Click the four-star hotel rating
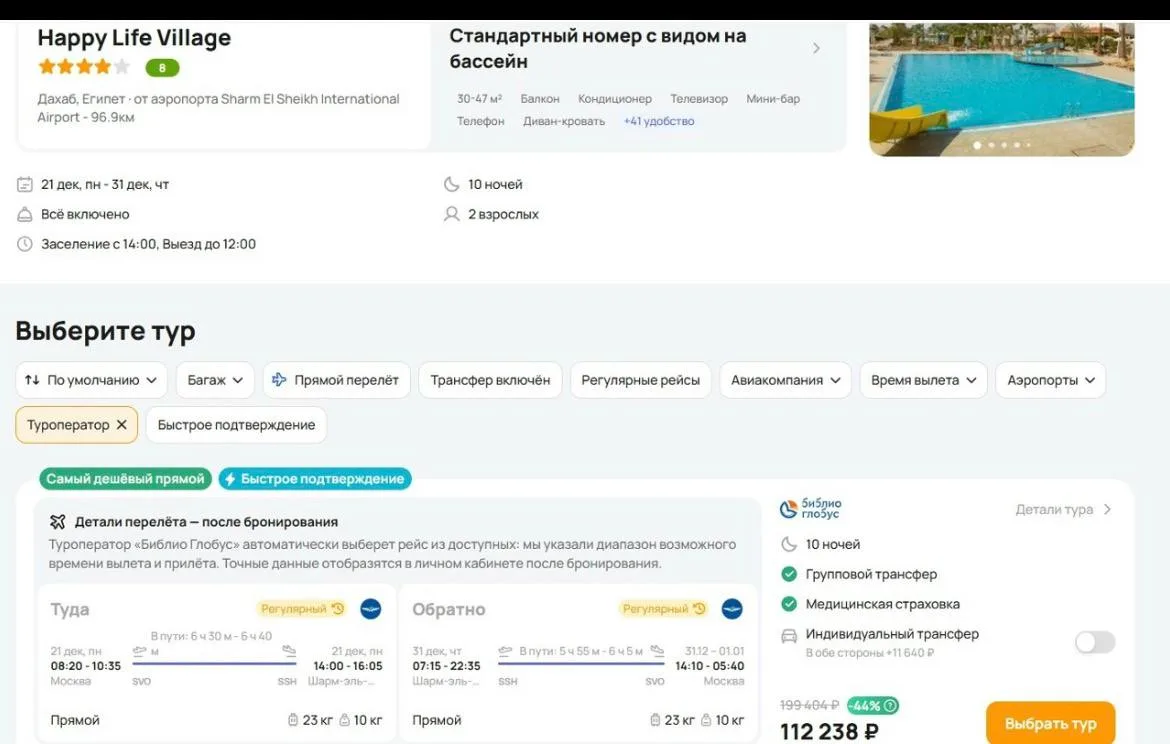 click(84, 67)
